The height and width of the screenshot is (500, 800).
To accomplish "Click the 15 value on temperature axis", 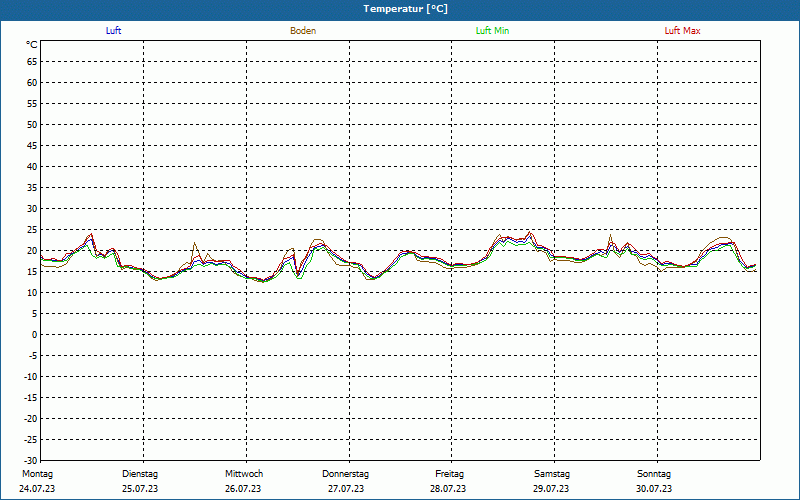I will (32, 271).
